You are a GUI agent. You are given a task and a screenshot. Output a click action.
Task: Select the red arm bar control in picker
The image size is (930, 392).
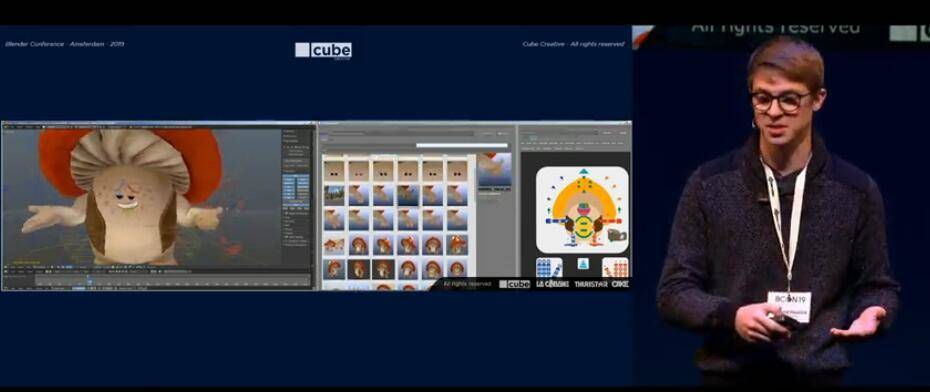[611, 221]
